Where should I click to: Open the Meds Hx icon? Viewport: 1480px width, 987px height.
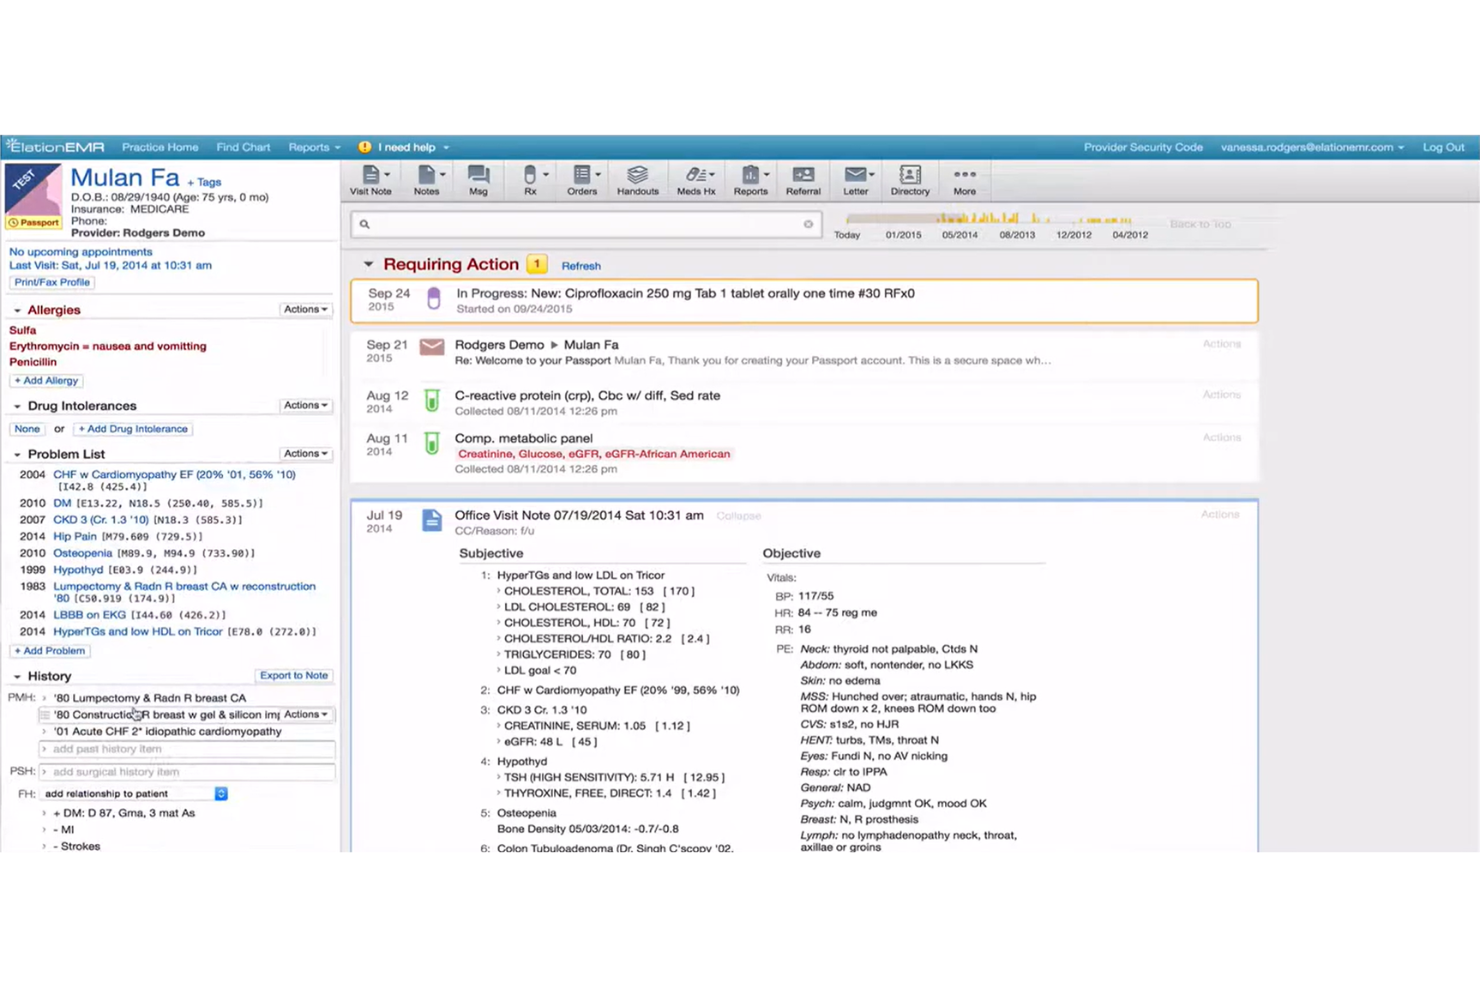696,181
